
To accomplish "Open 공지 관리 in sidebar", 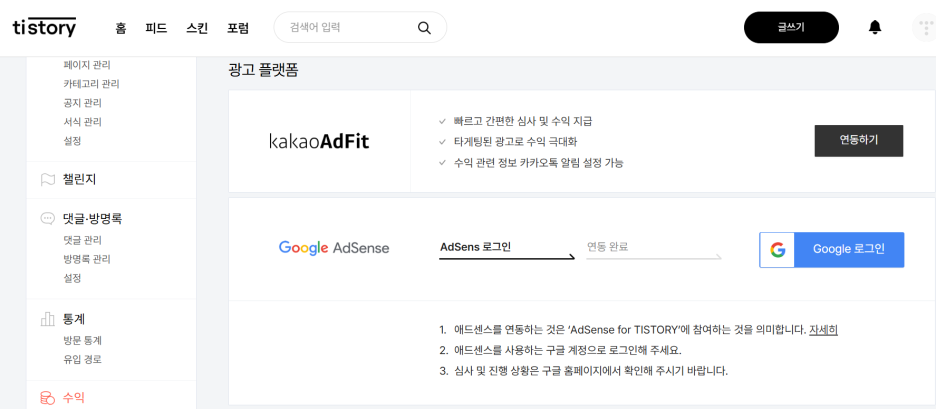I will point(82,103).
